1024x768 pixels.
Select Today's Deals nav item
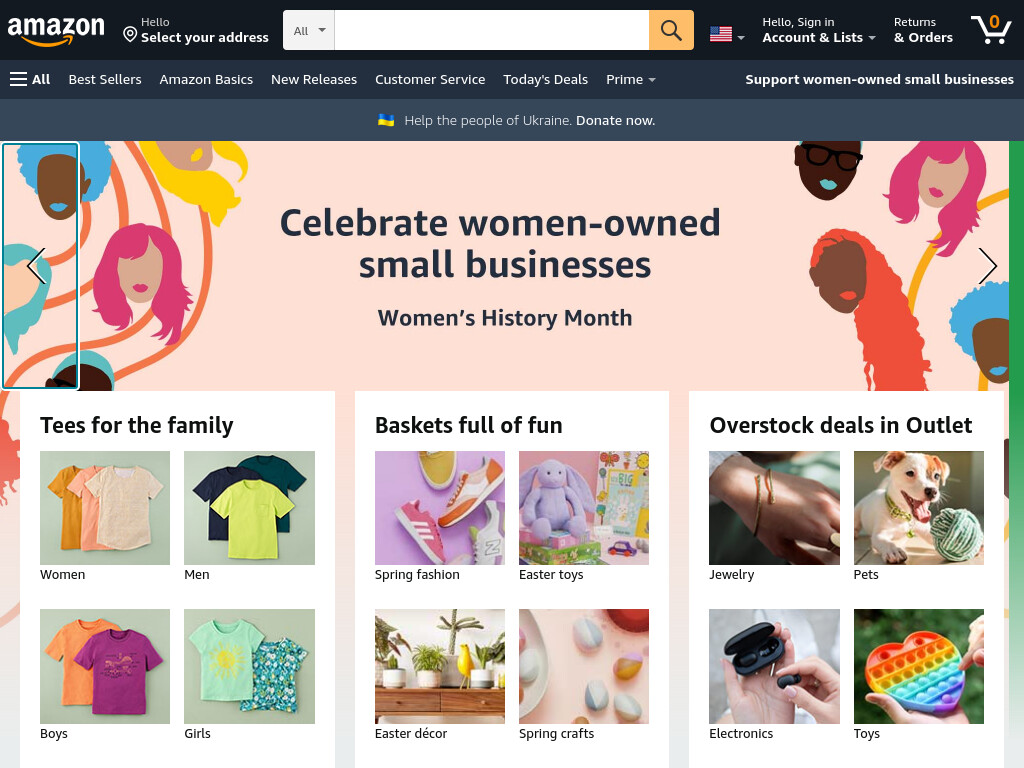tap(545, 80)
